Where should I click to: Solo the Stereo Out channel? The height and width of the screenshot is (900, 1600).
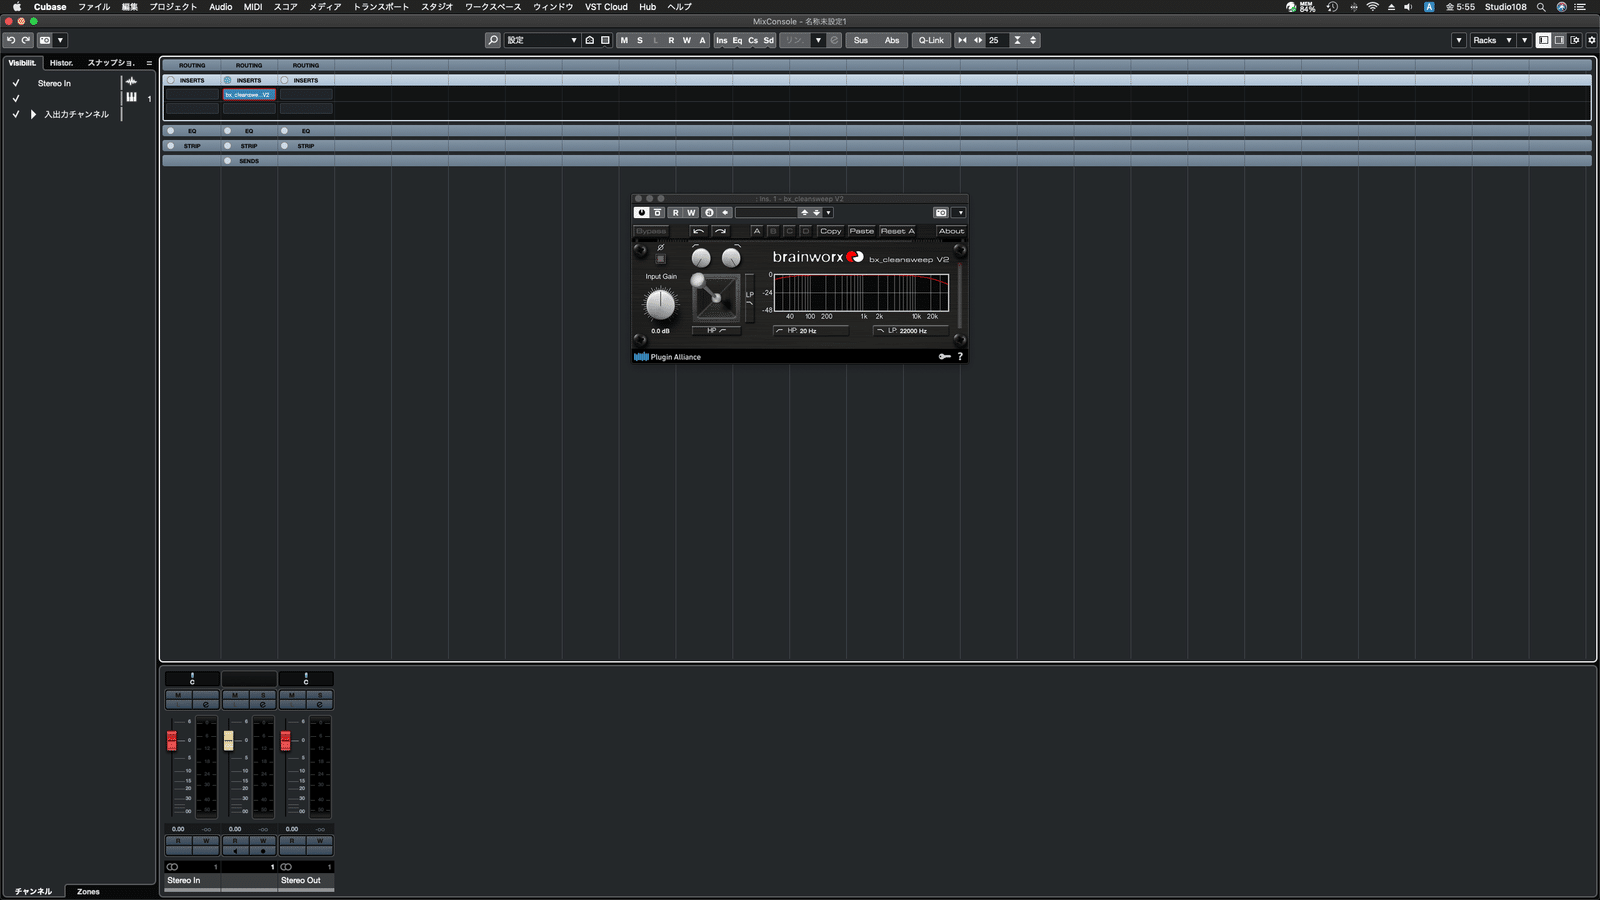pos(320,695)
